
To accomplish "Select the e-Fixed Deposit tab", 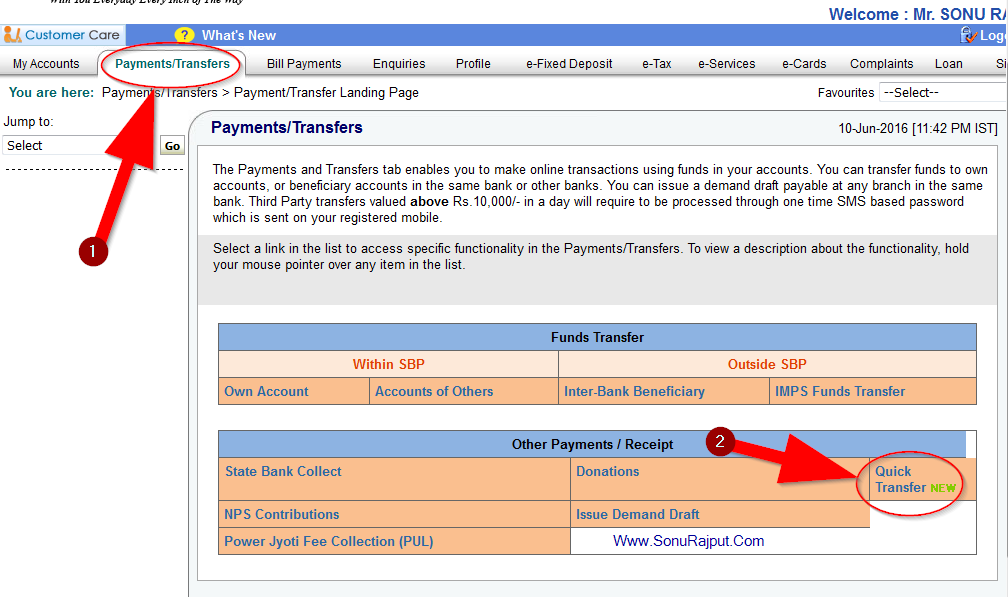I will tap(569, 64).
